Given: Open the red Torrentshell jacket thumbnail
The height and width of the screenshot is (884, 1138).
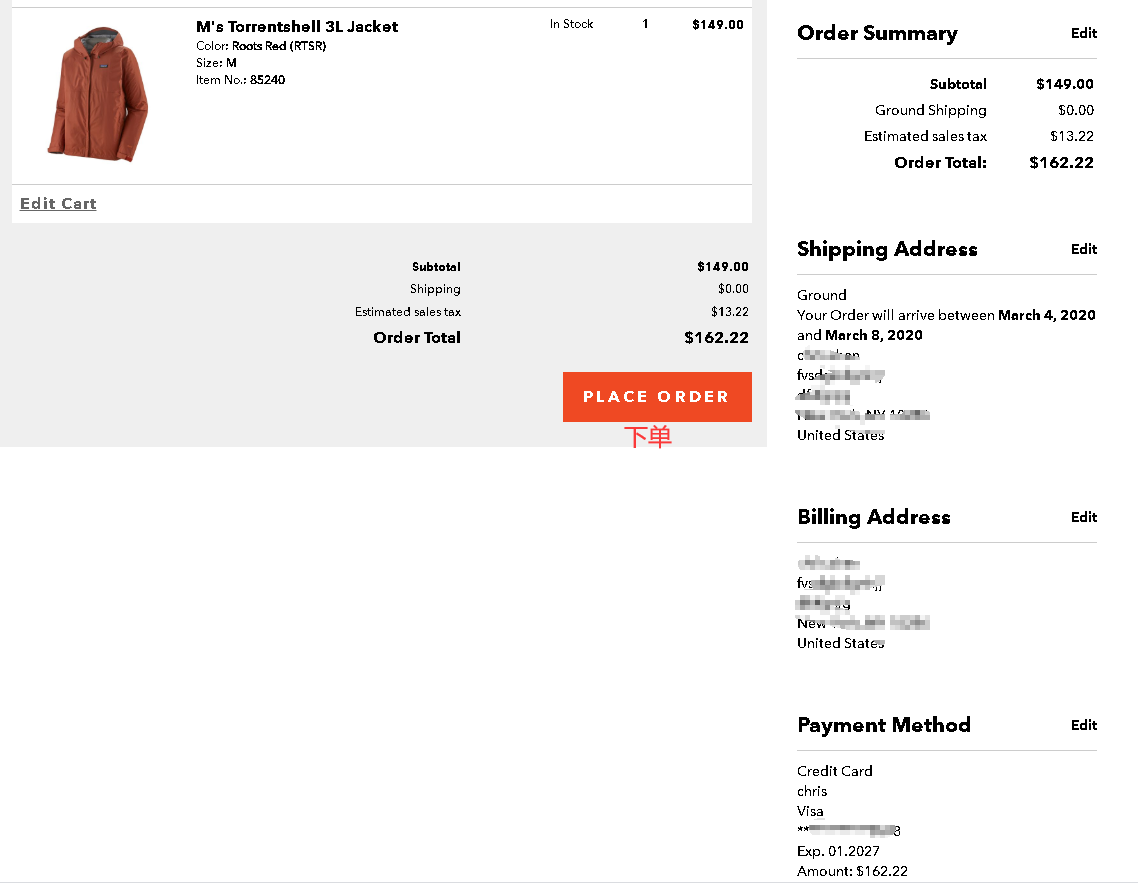Looking at the screenshot, I should 98,94.
